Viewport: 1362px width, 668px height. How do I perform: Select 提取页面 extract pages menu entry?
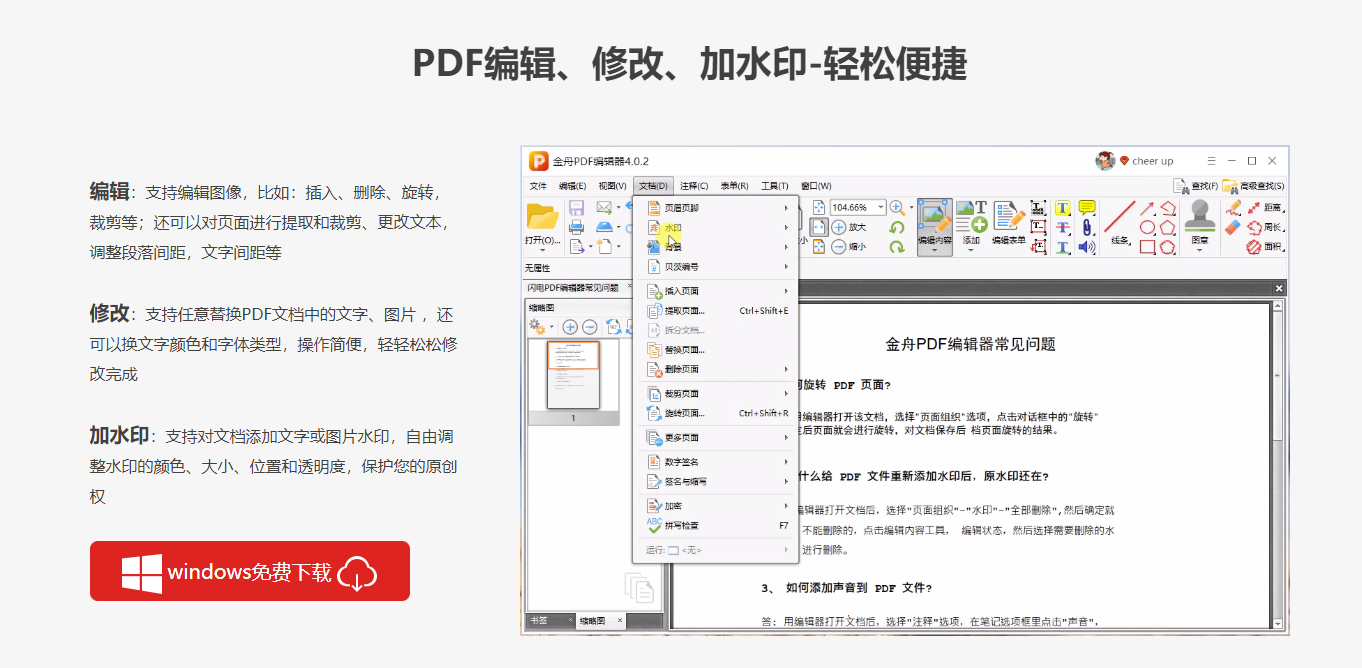tap(716, 311)
